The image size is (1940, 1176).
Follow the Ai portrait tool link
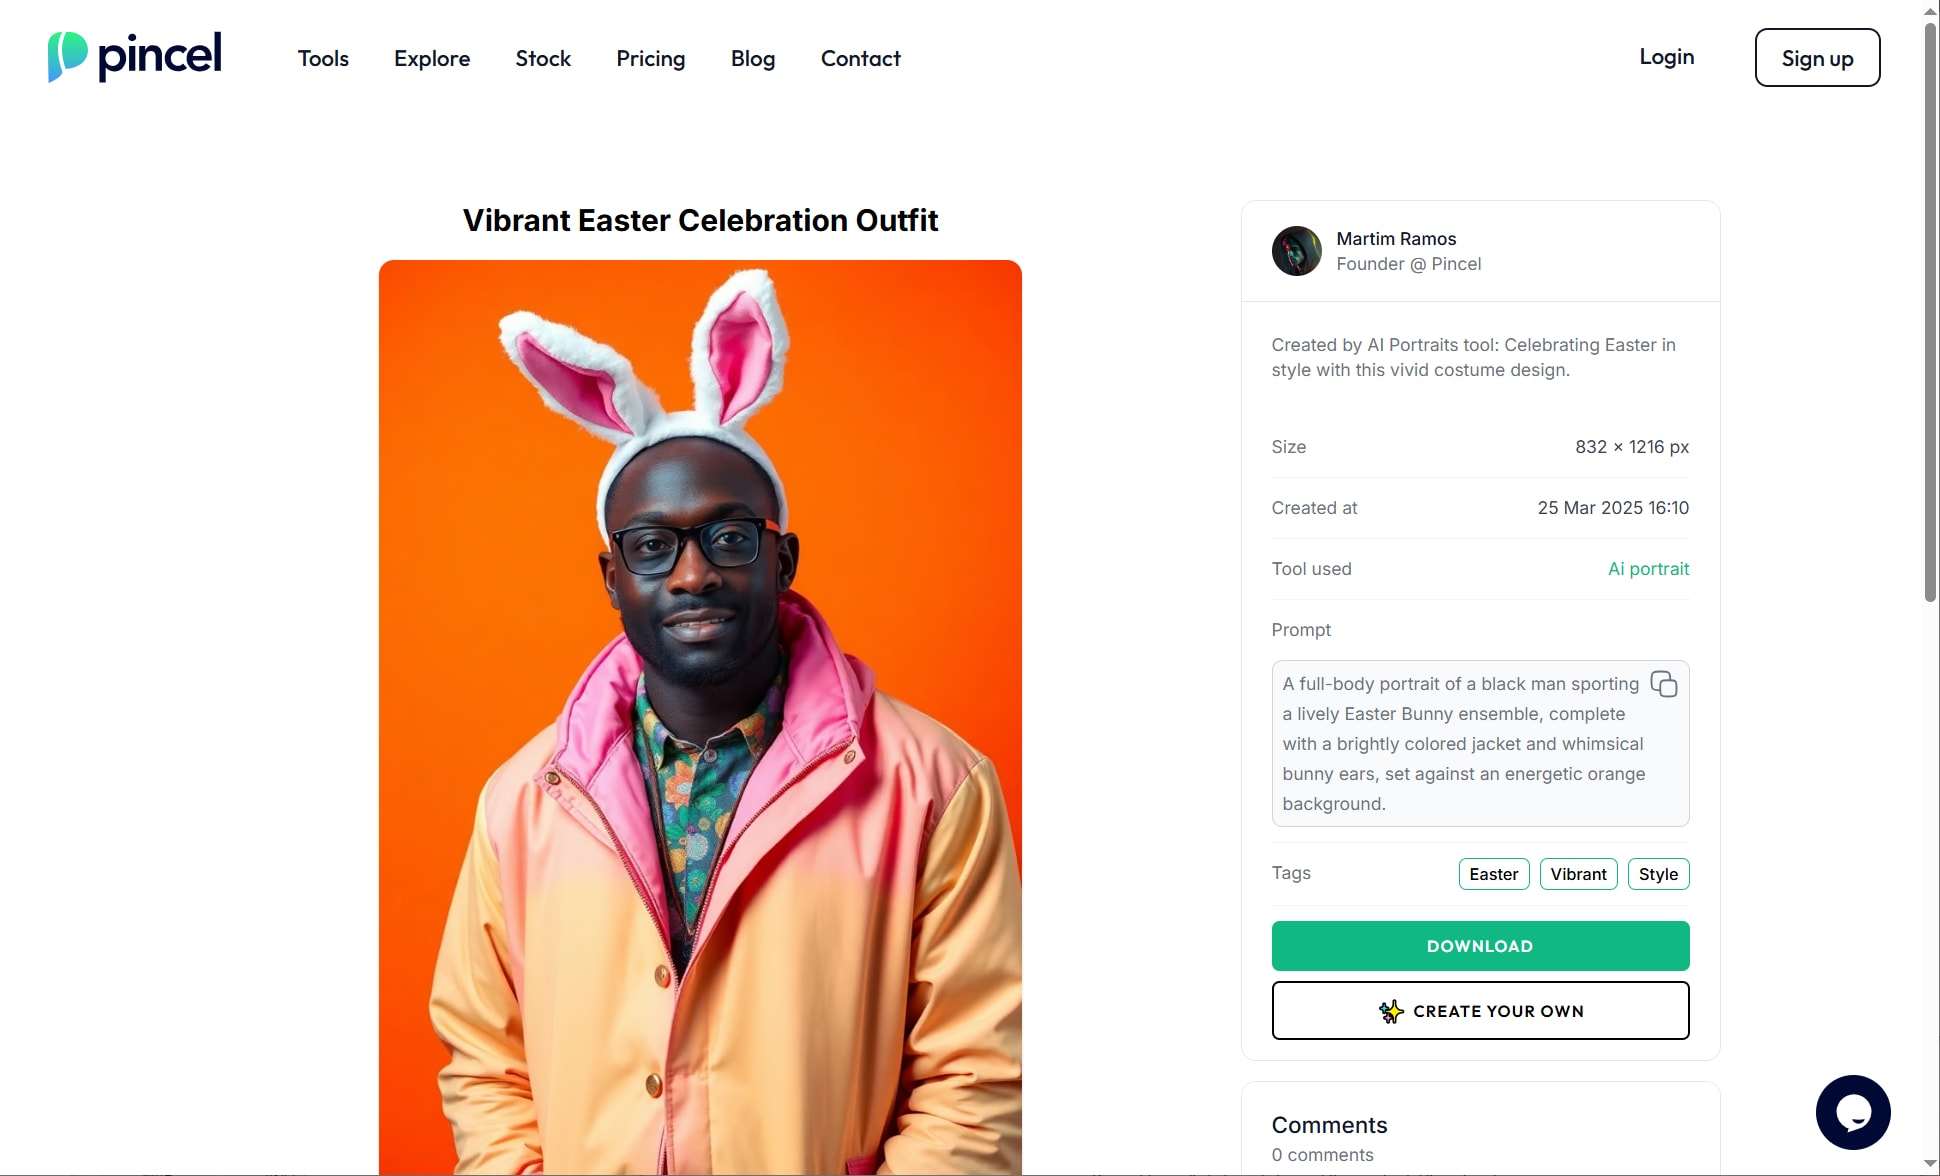pyautogui.click(x=1648, y=569)
